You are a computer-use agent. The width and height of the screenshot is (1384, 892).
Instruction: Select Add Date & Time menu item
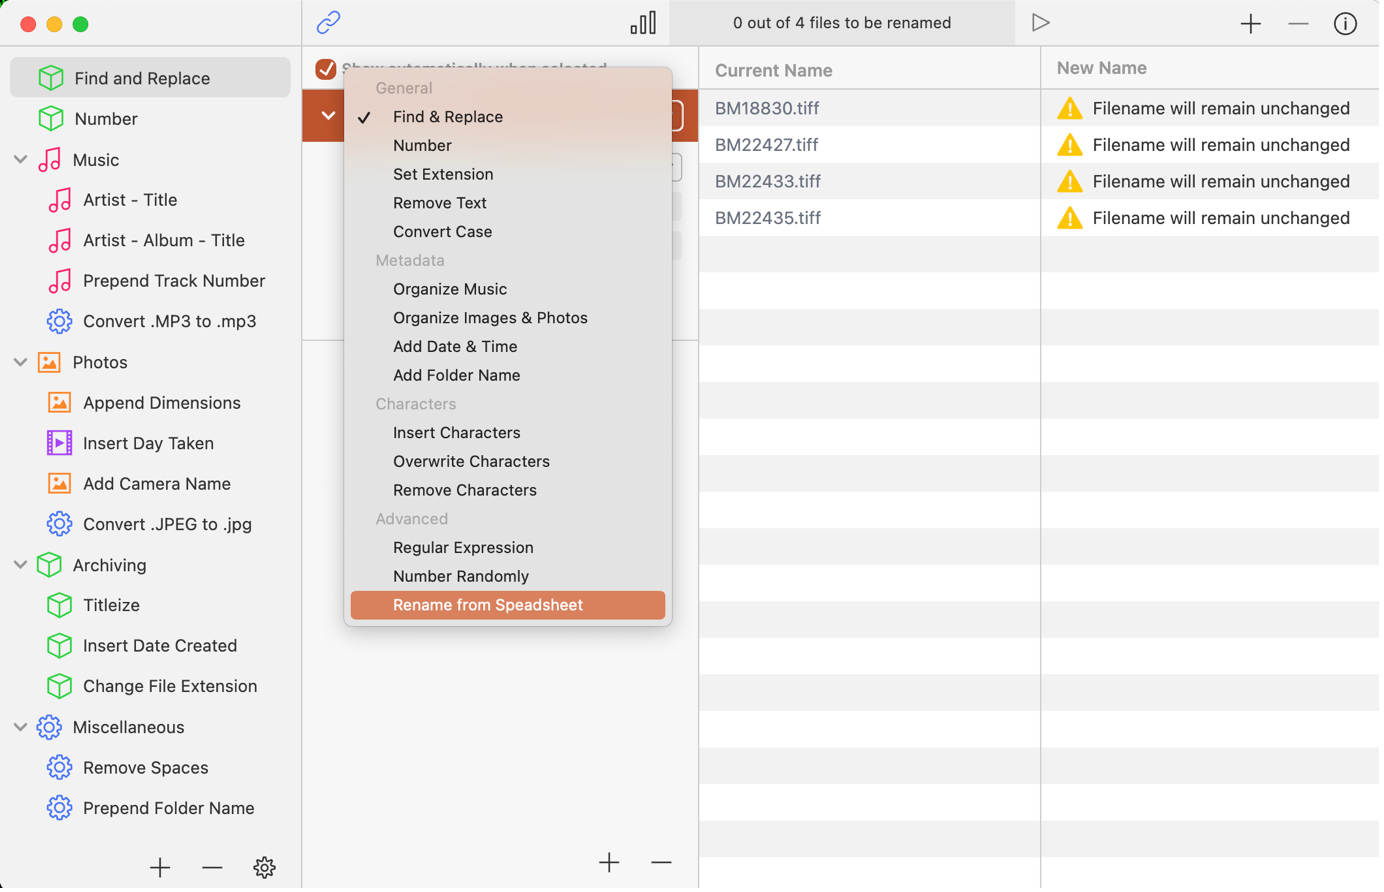click(509, 348)
